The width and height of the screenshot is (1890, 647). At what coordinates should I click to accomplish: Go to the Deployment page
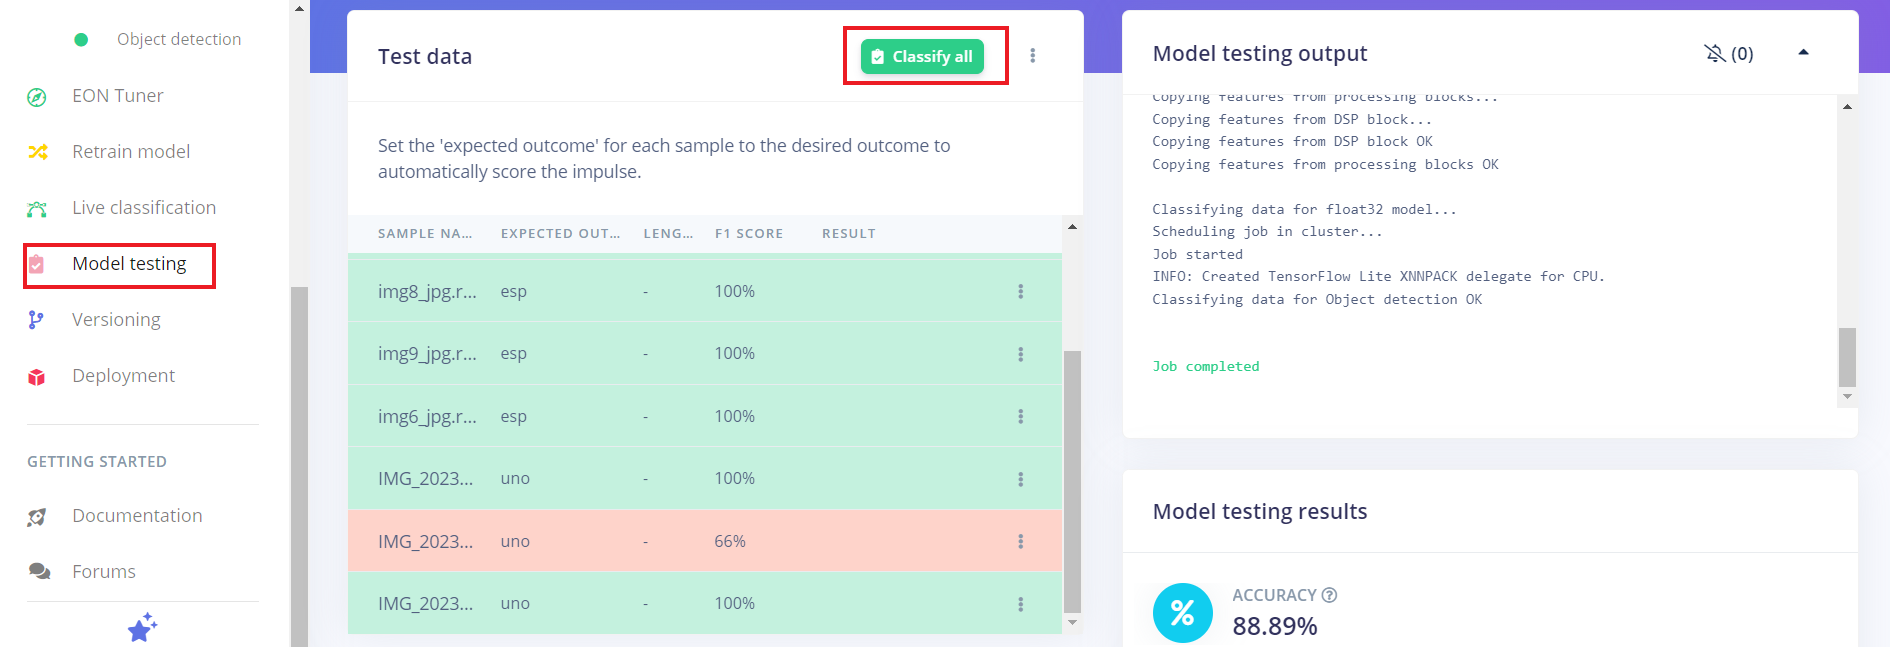(123, 376)
